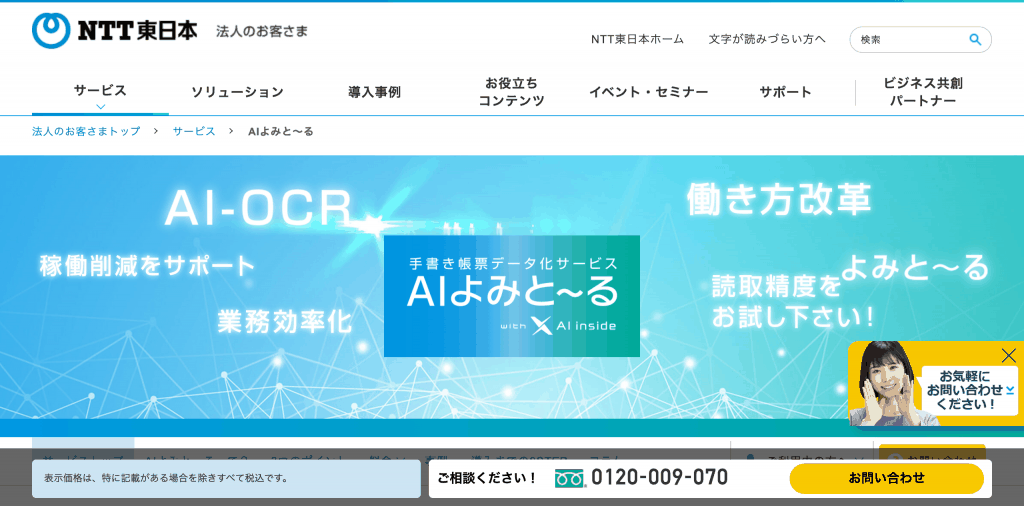Click お気軽にお問い合わせください chat bubble
This screenshot has height=506, width=1024.
pyautogui.click(x=968, y=390)
